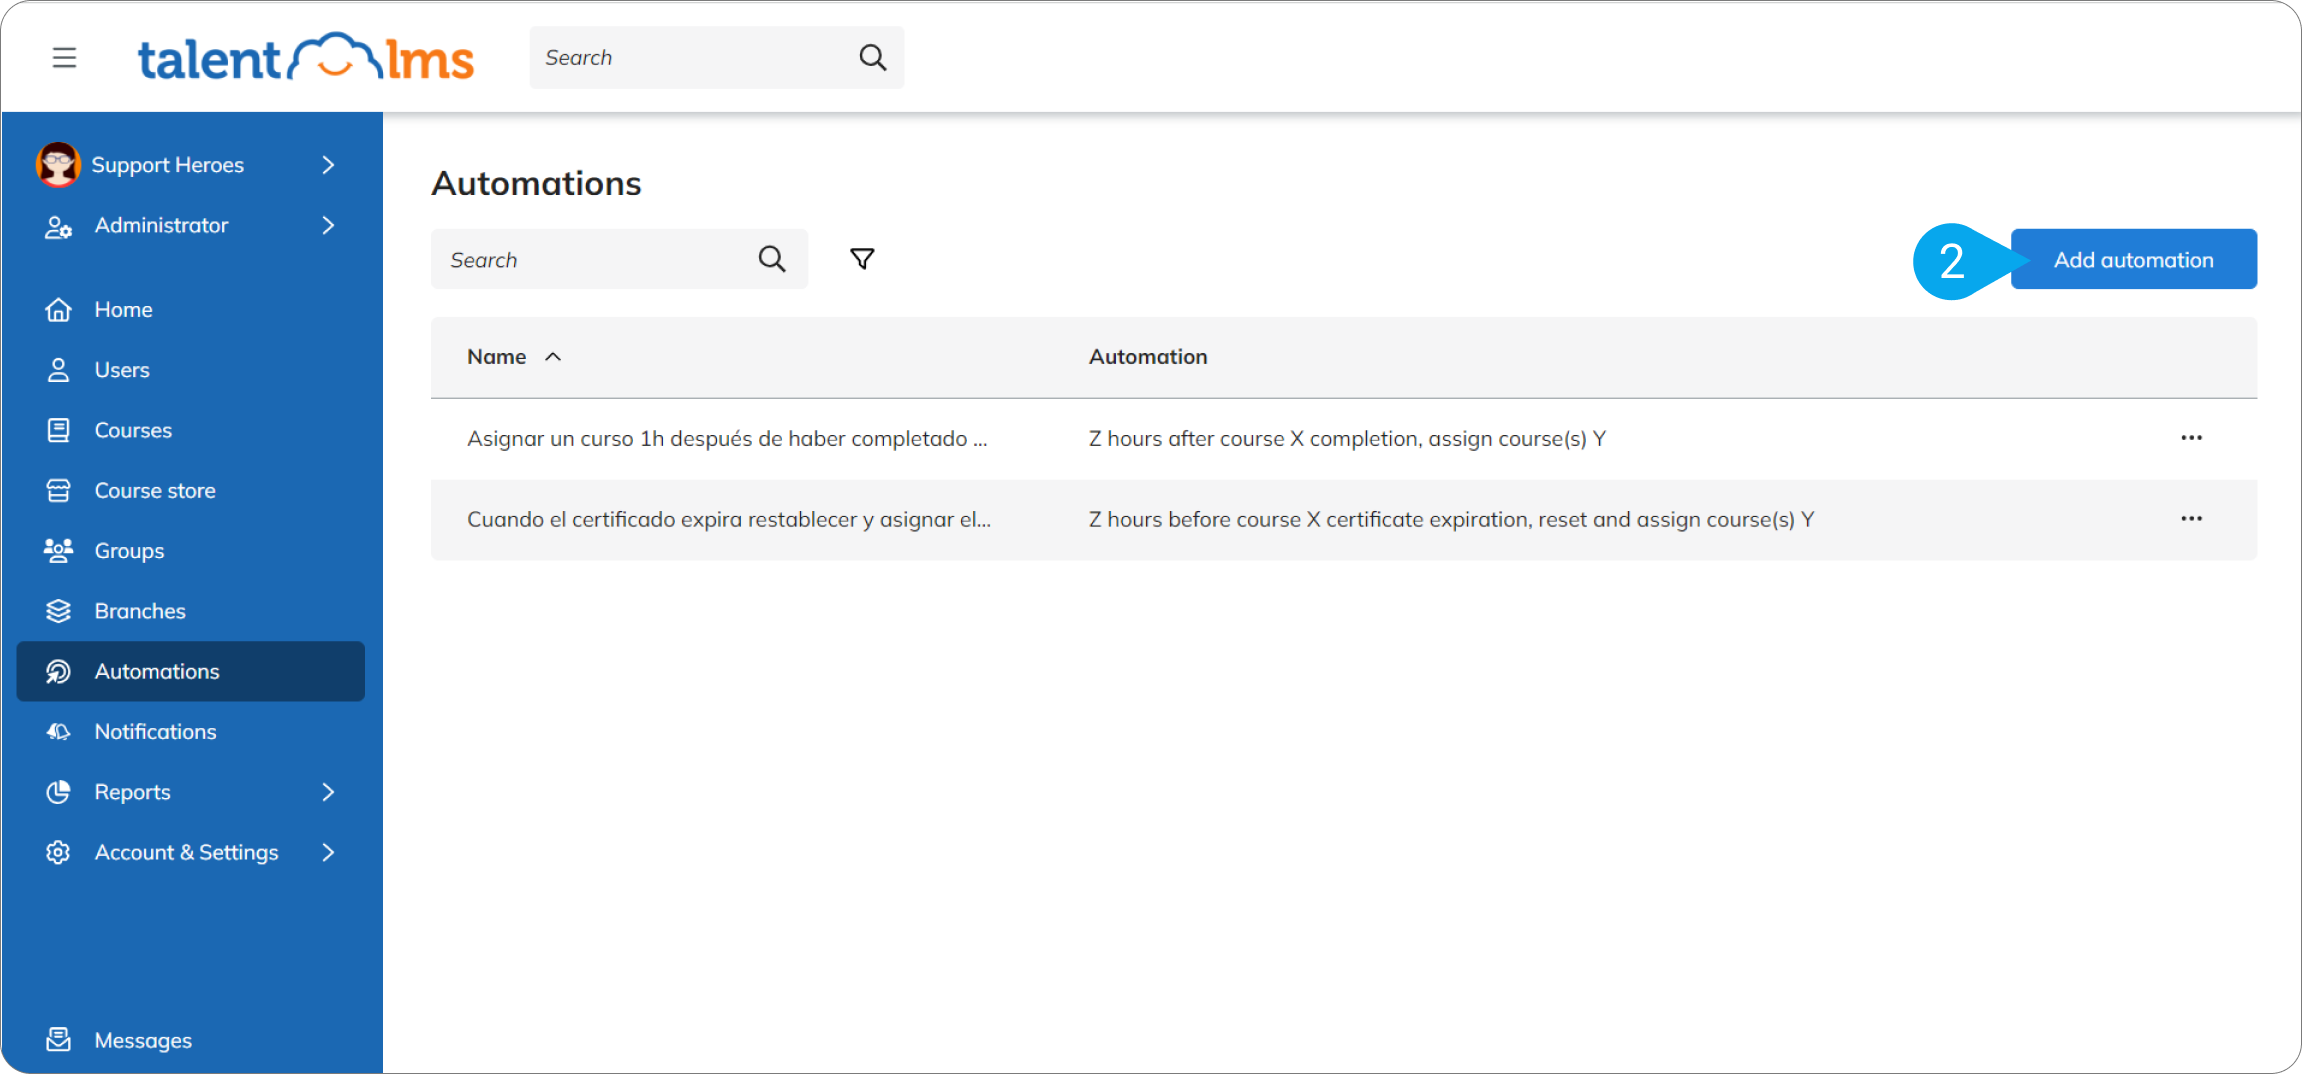Click the Messages inbox icon
The height and width of the screenshot is (1074, 2302).
point(58,1040)
